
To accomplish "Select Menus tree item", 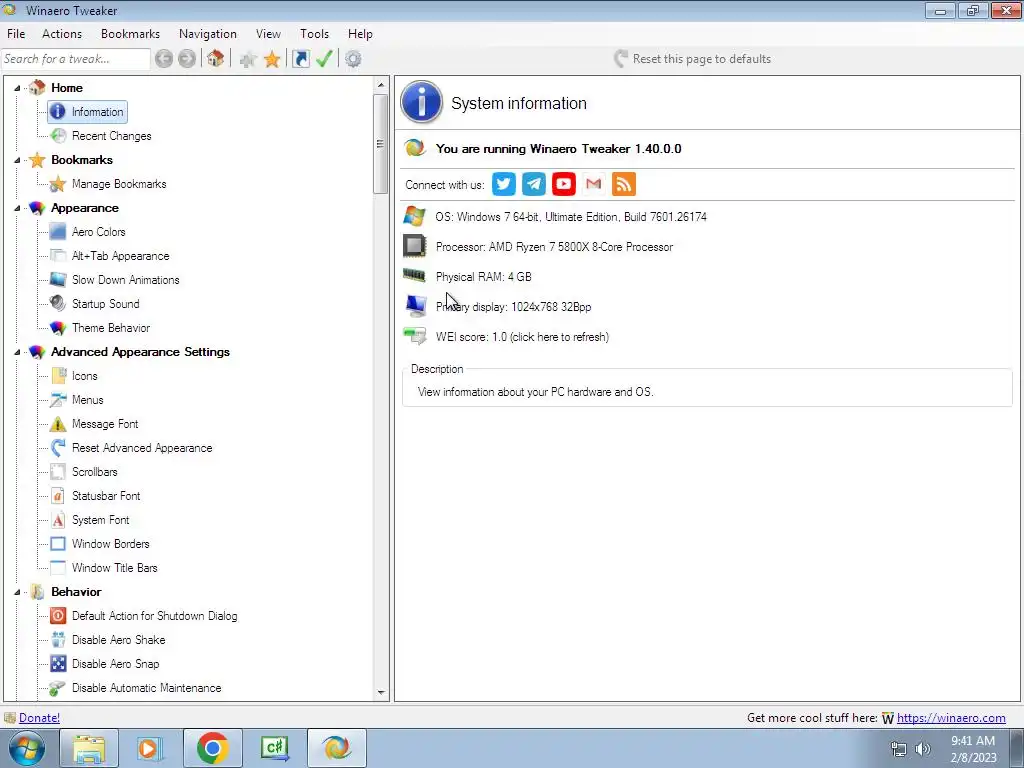I will pyautogui.click(x=88, y=400).
